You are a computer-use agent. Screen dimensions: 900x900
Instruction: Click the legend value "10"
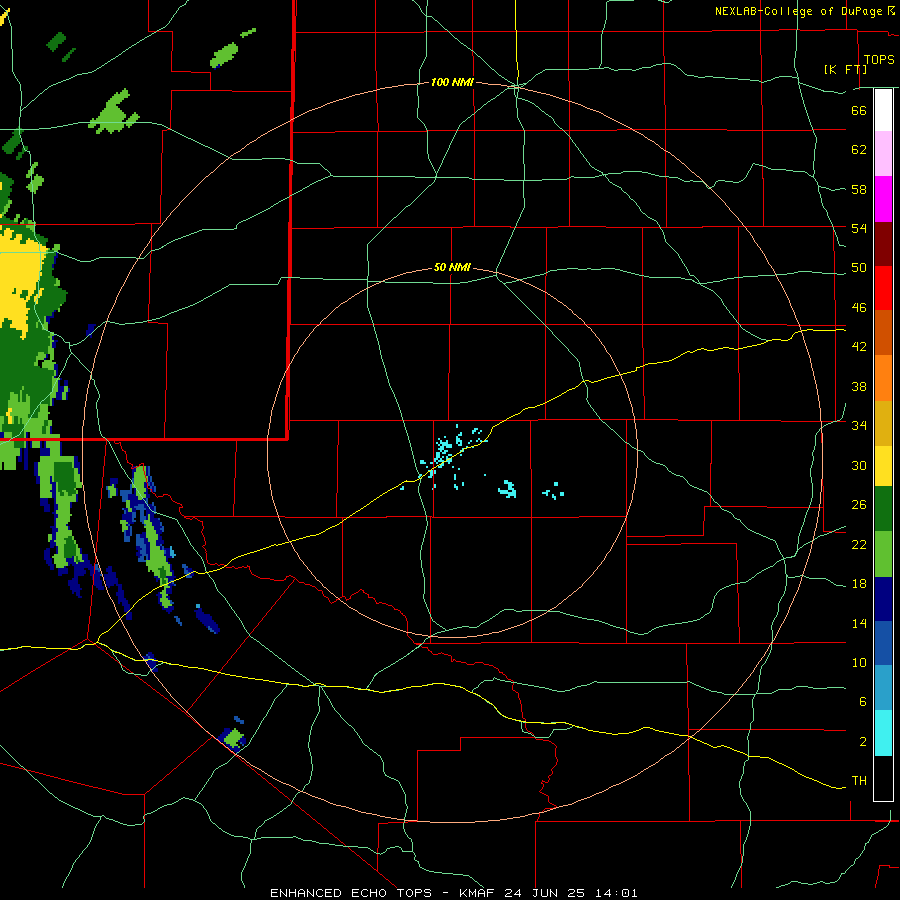coord(859,663)
